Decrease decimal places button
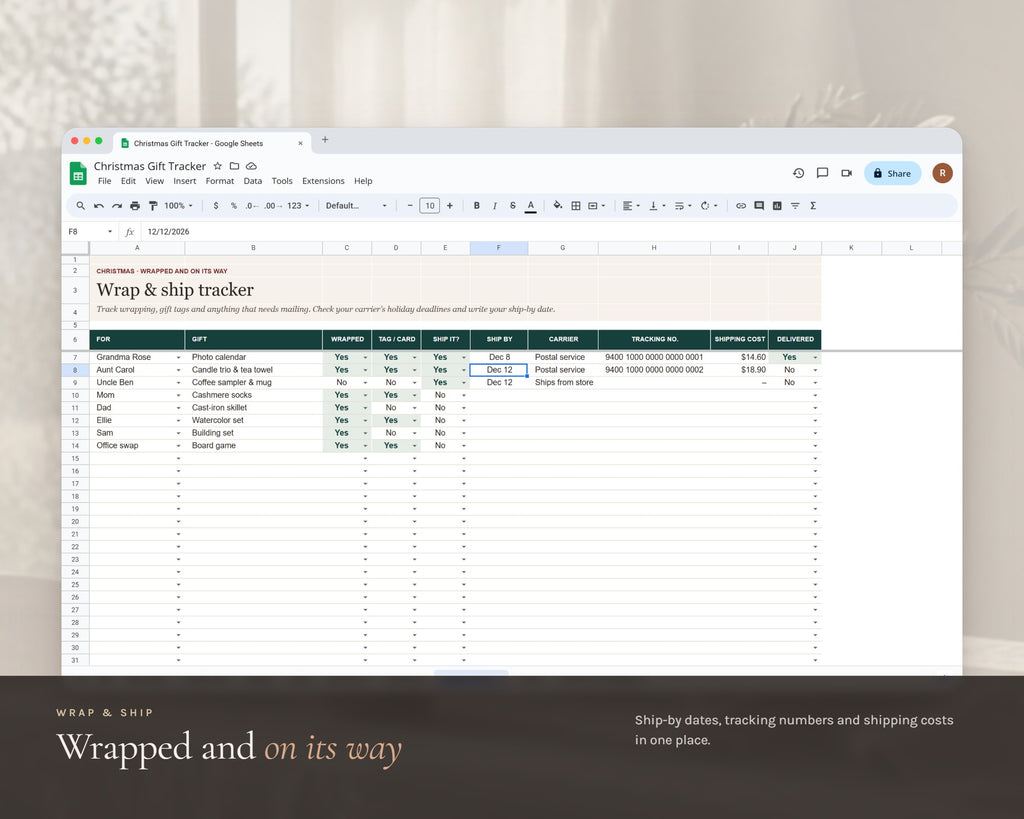The height and width of the screenshot is (819, 1024). [252, 206]
